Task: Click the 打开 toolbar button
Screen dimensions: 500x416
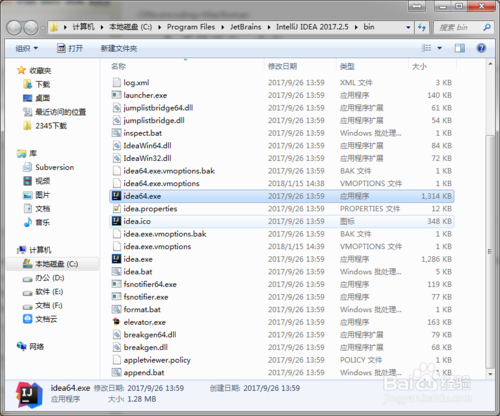Action: [70, 49]
